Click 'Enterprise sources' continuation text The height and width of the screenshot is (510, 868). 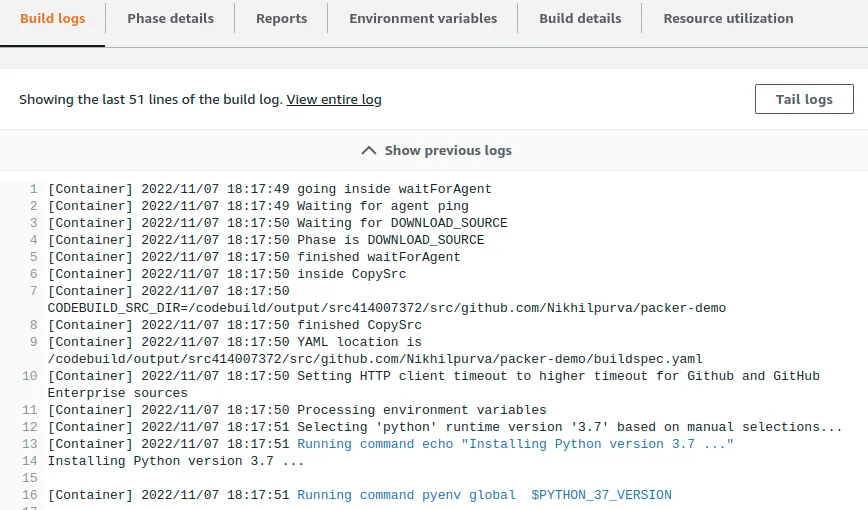117,393
